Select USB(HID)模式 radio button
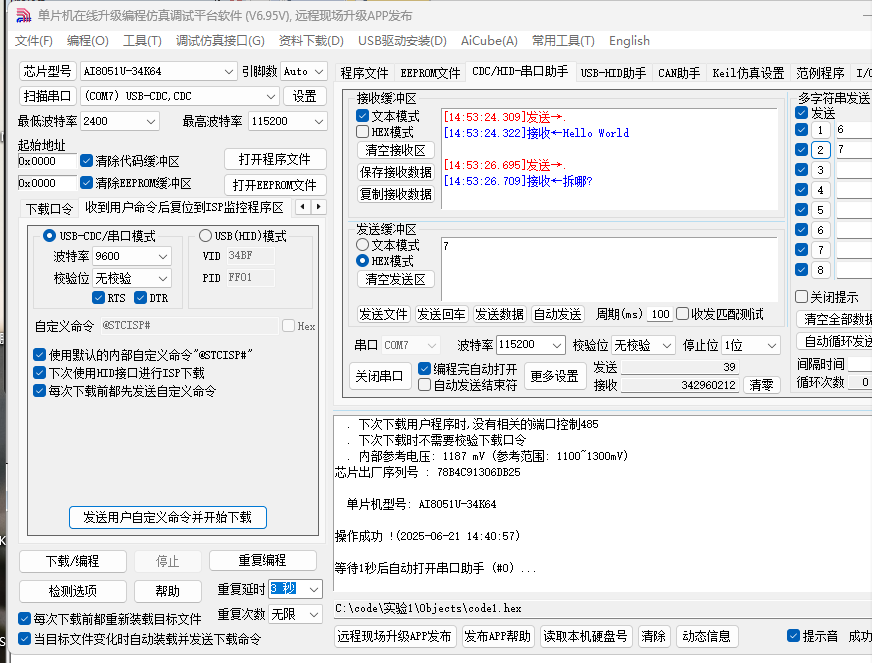 pos(205,236)
